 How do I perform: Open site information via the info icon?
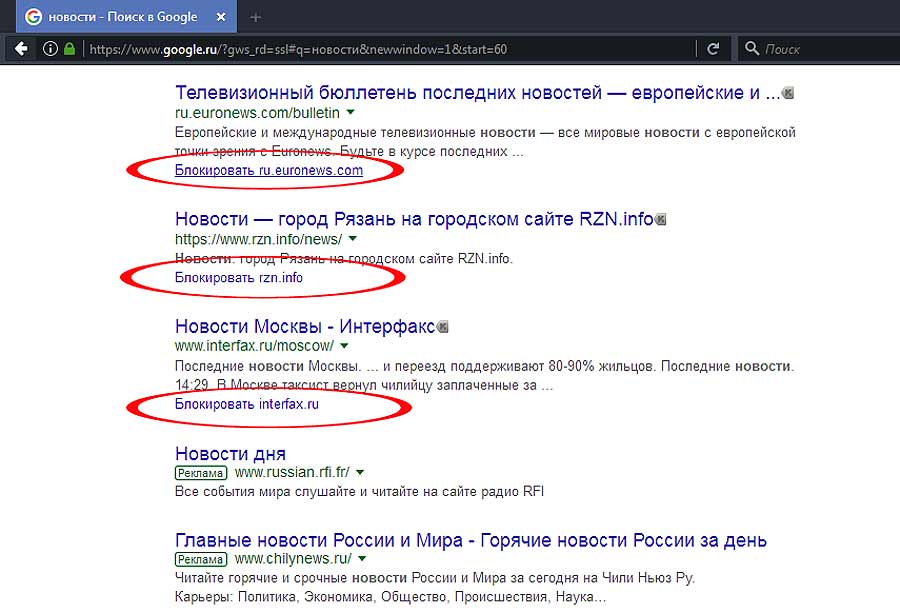tap(51, 49)
